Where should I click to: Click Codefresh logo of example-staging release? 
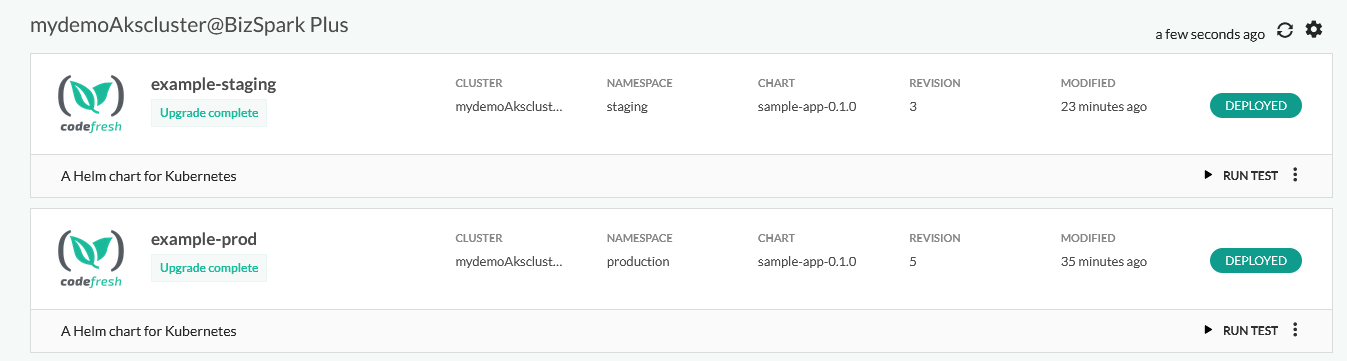(x=91, y=104)
